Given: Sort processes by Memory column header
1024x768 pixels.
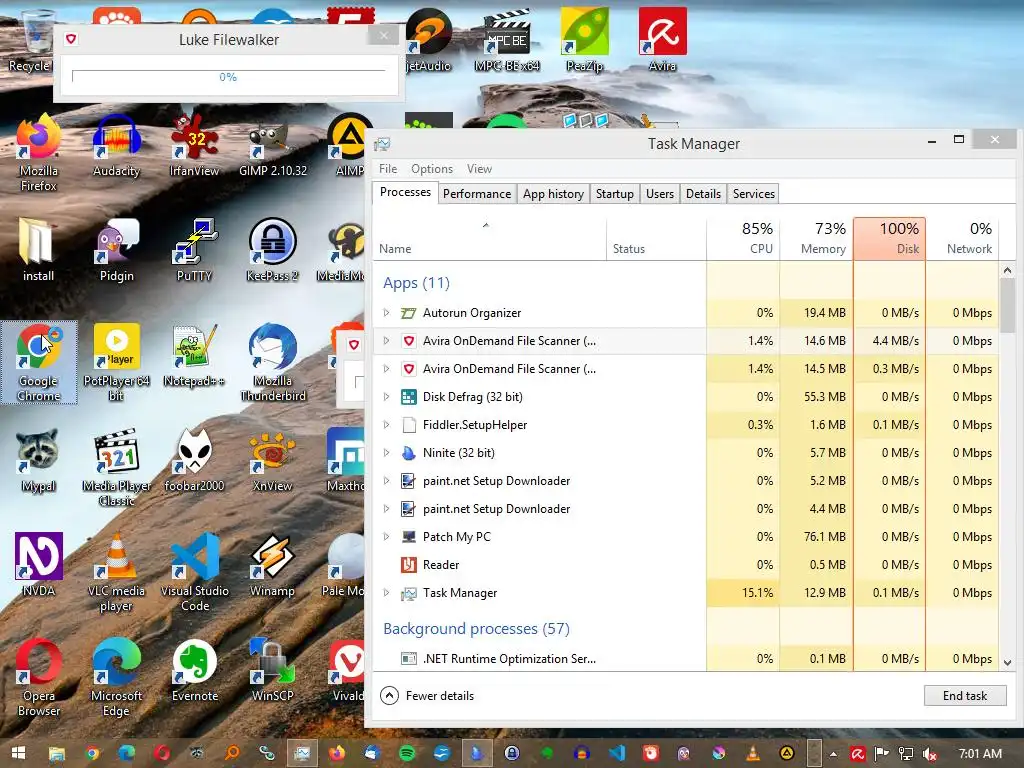Looking at the screenshot, I should point(816,238).
